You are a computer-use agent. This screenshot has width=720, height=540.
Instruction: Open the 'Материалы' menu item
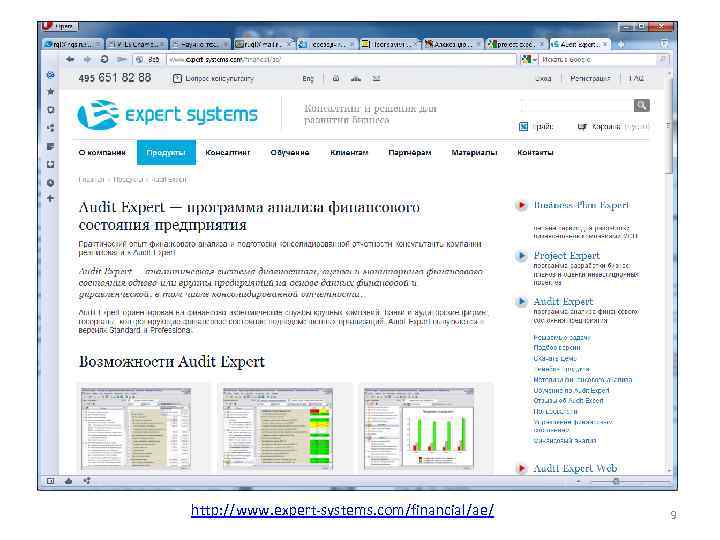point(474,152)
